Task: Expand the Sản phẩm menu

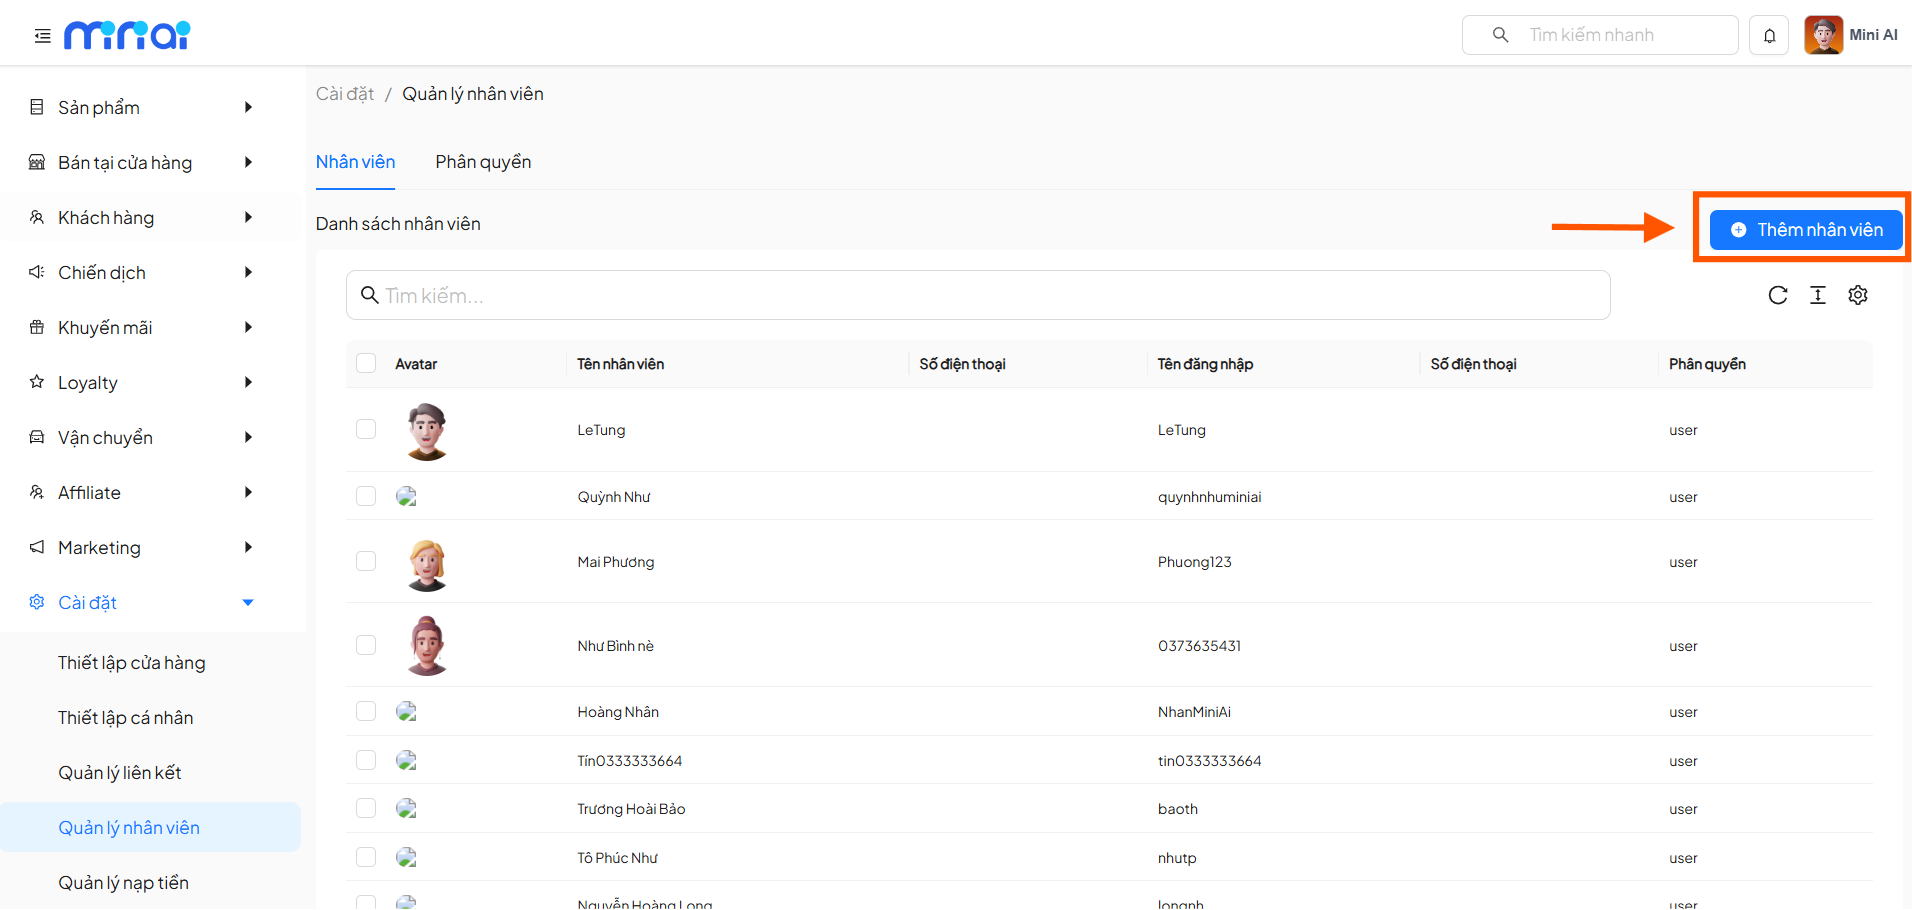Action: pos(140,107)
